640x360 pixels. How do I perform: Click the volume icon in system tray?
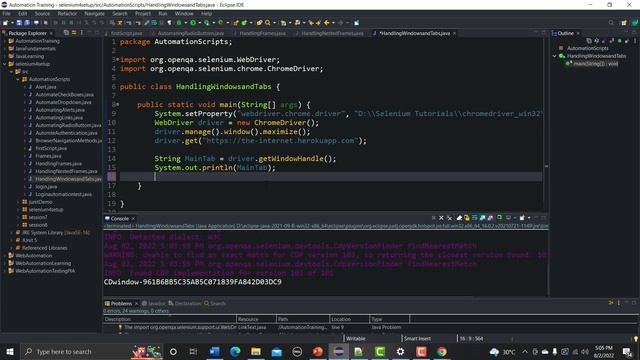(585, 351)
